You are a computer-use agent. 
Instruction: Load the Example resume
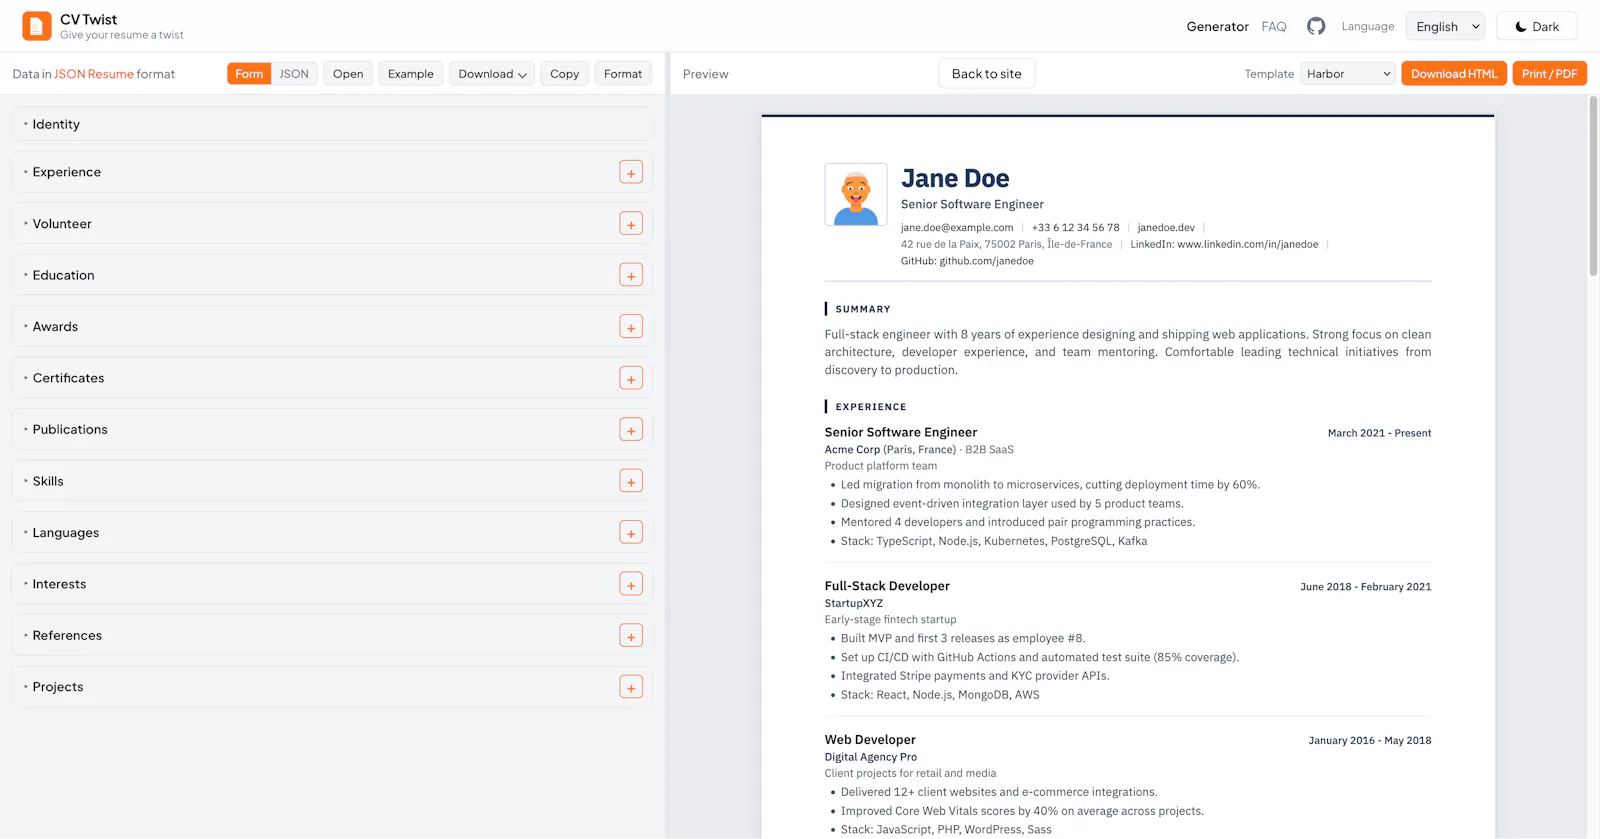[x=411, y=73]
